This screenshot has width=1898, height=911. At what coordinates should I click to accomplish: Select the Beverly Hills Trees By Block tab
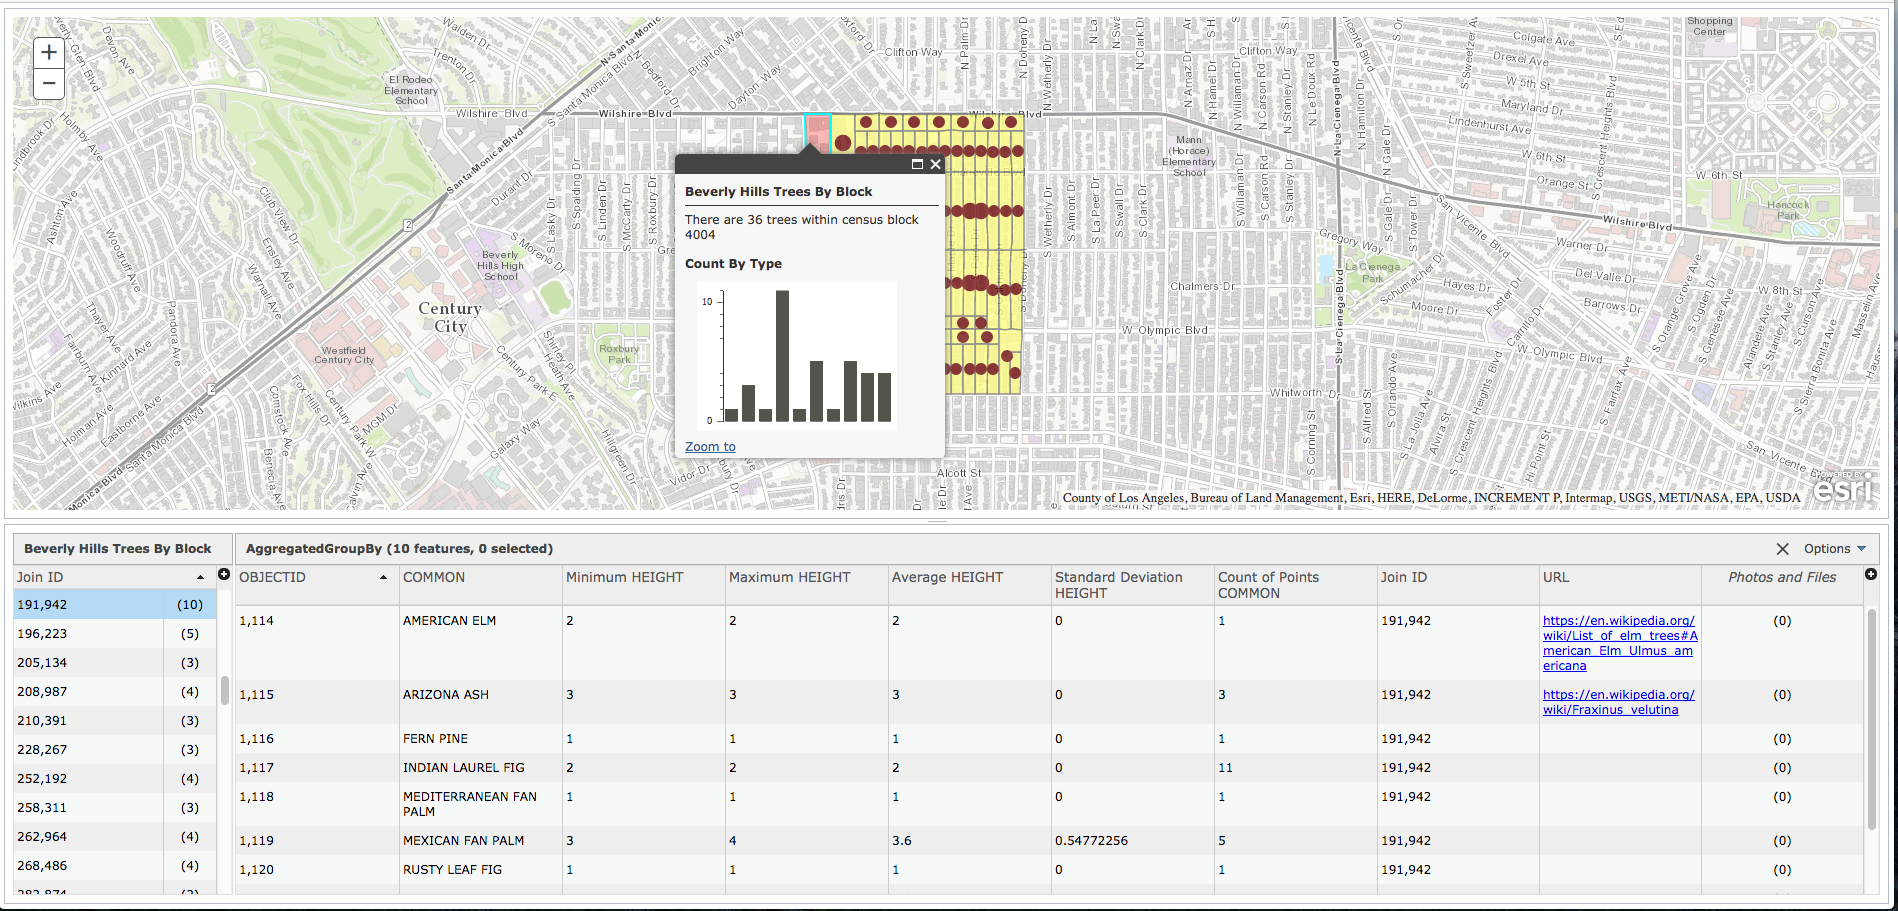pyautogui.click(x=118, y=549)
